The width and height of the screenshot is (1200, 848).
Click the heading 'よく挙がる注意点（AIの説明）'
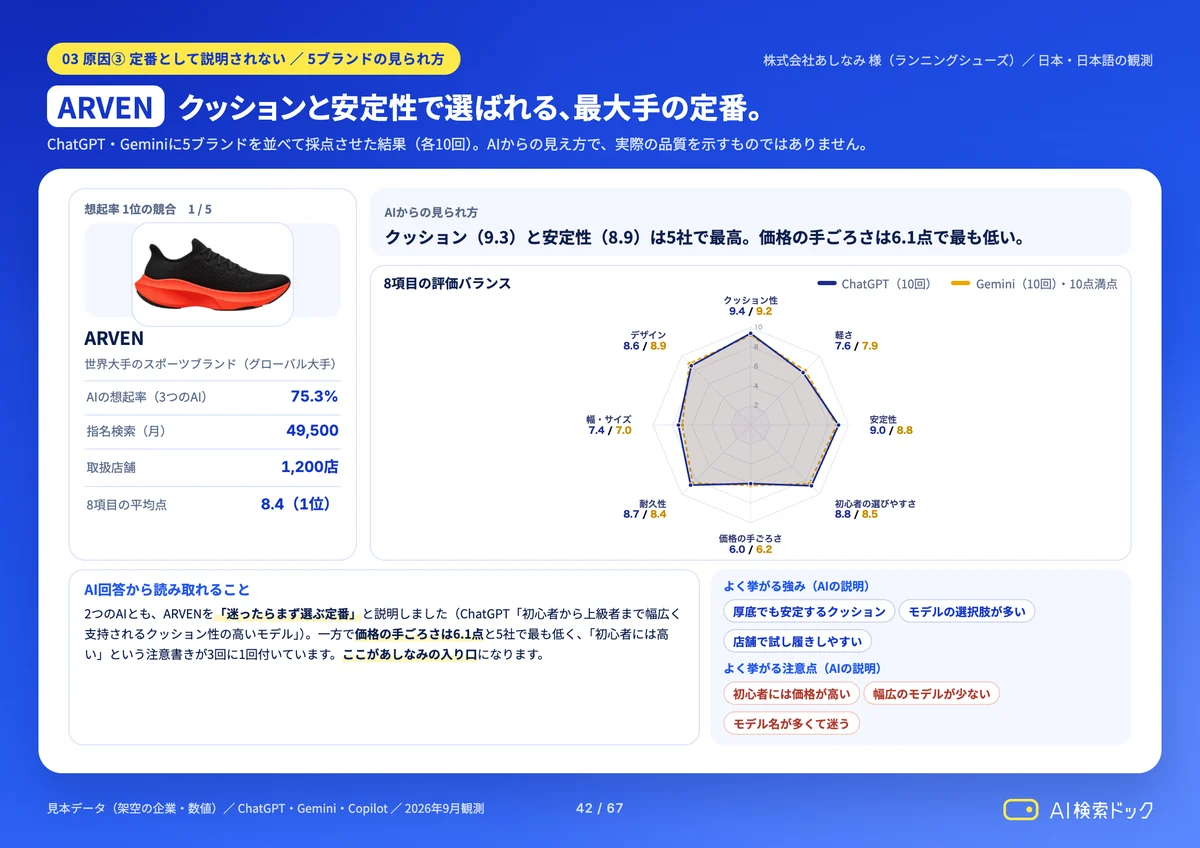pyautogui.click(x=802, y=668)
